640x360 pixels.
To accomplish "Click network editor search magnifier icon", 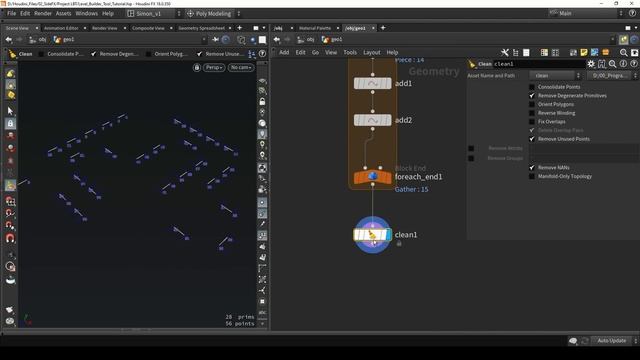I will click(623, 53).
